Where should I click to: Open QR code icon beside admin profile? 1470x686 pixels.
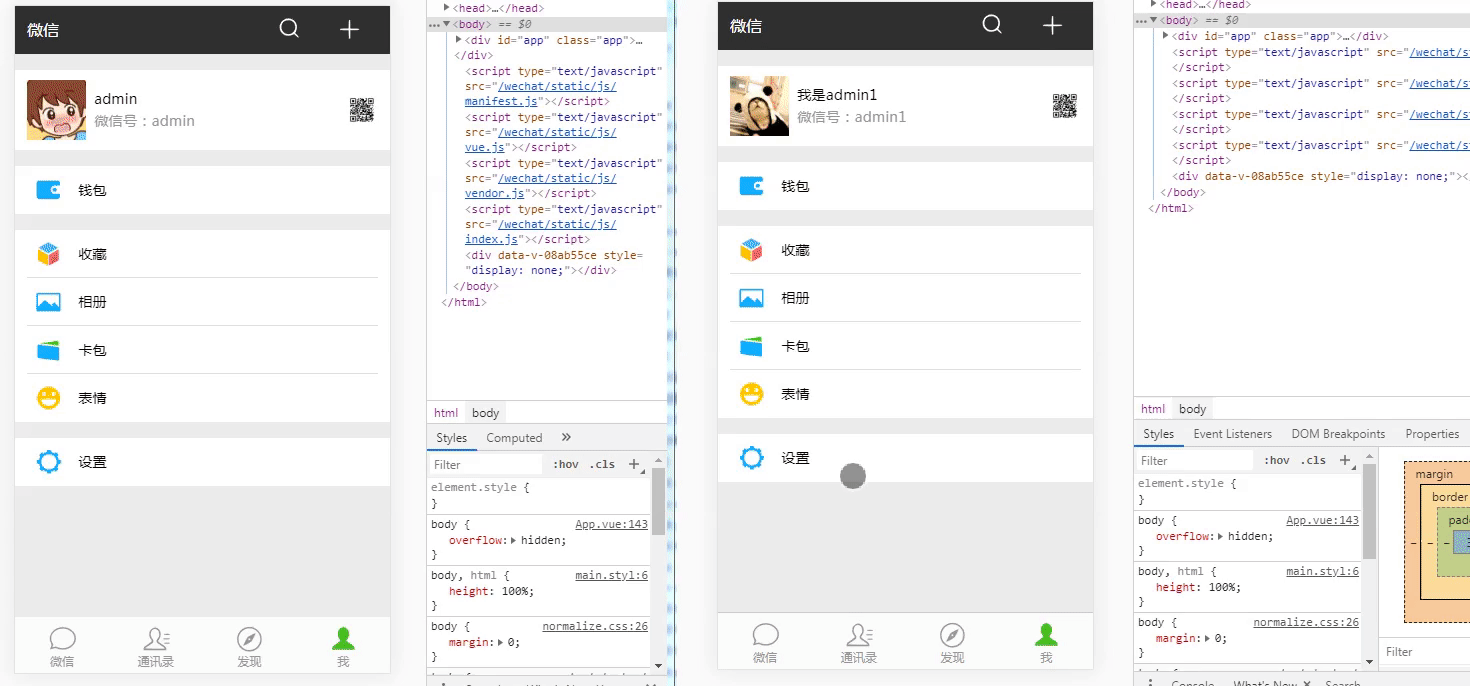[x=362, y=110]
